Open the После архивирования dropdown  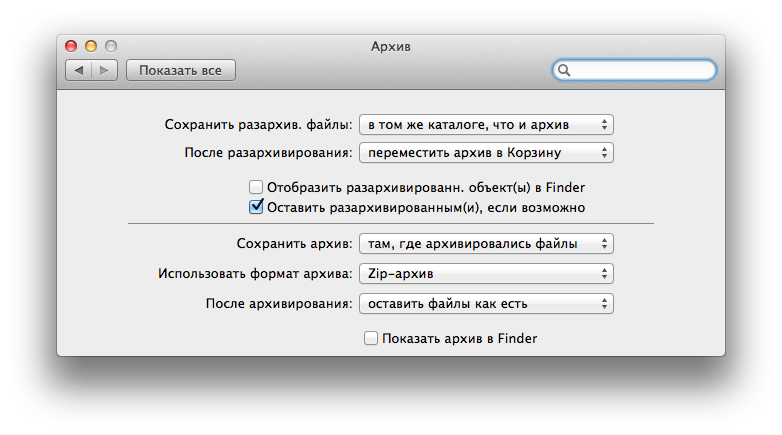486,303
